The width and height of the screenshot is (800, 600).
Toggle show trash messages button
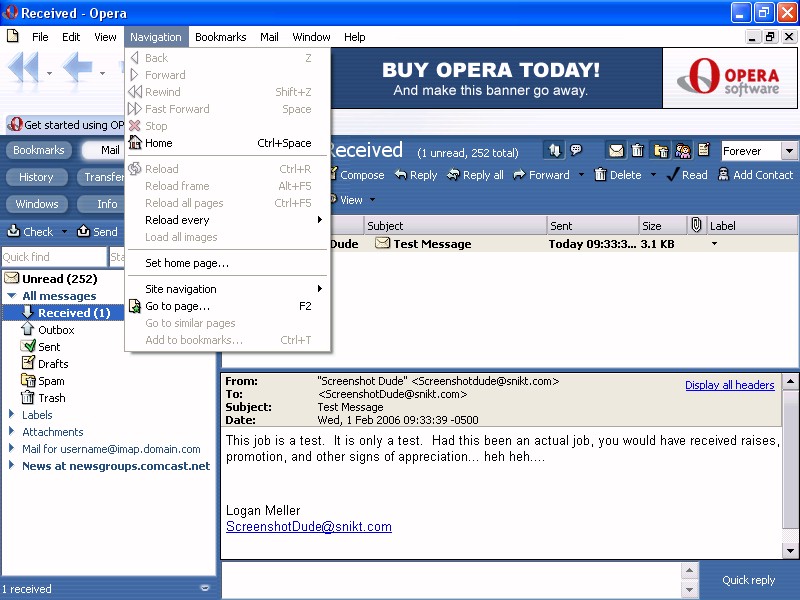tap(638, 151)
